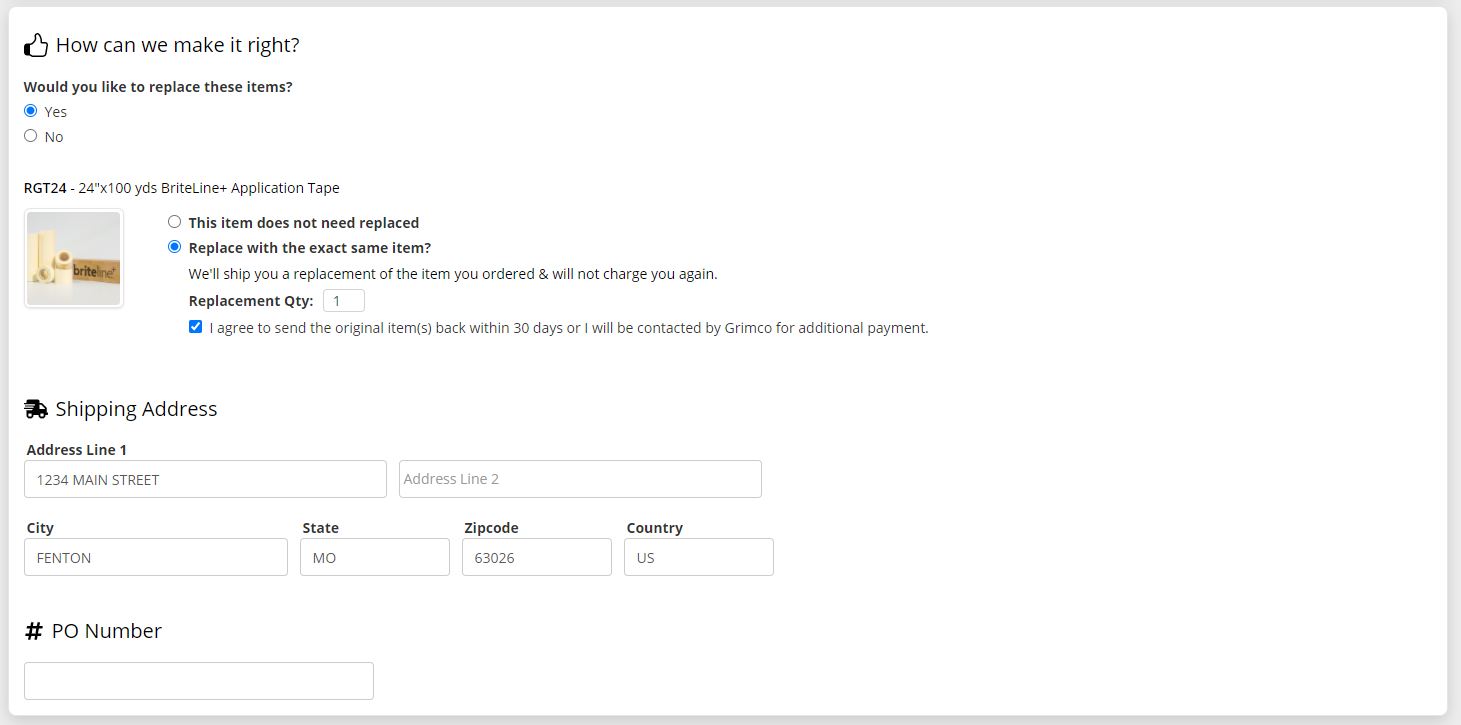Click the empty Address Line 2 field
The height and width of the screenshot is (725, 1461).
[x=580, y=479]
